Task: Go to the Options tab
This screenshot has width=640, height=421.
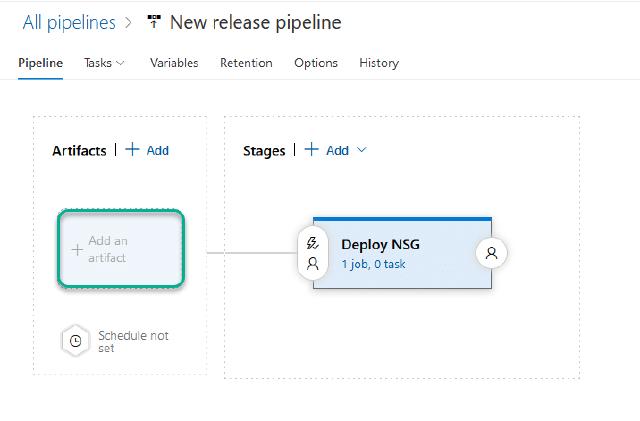Action: (x=316, y=63)
